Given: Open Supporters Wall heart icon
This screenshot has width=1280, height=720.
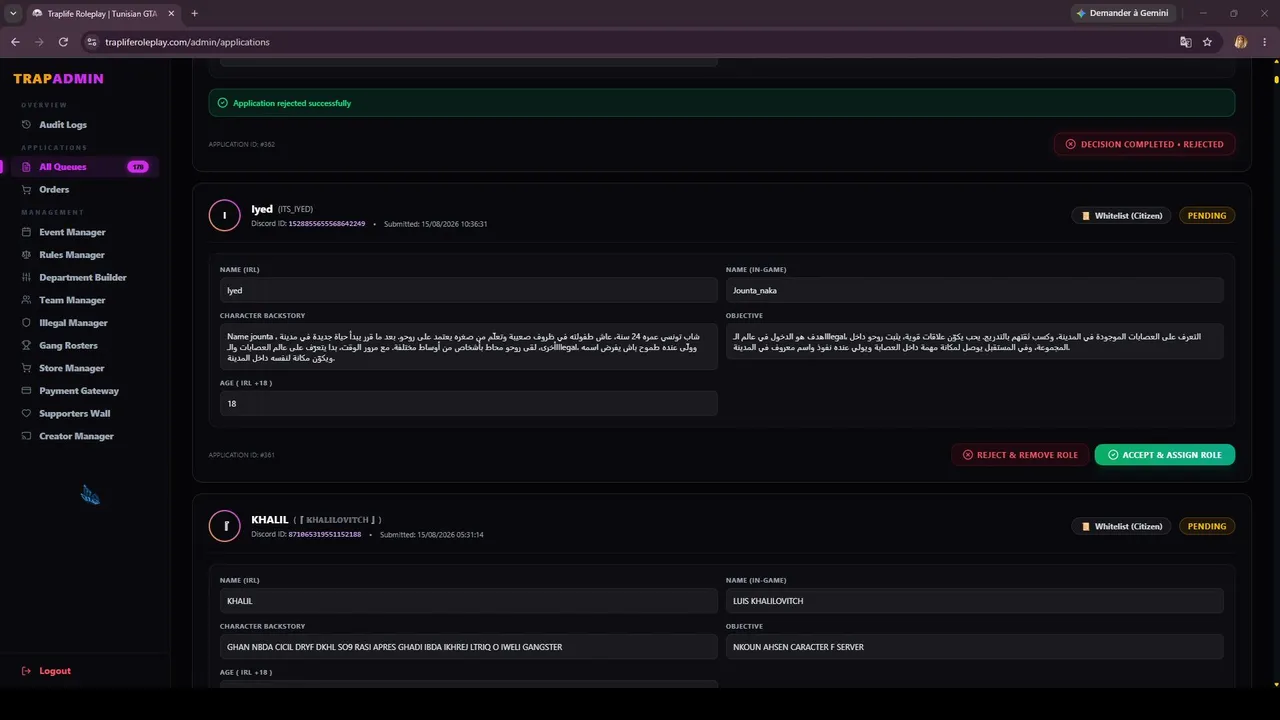Looking at the screenshot, I should 27,414.
